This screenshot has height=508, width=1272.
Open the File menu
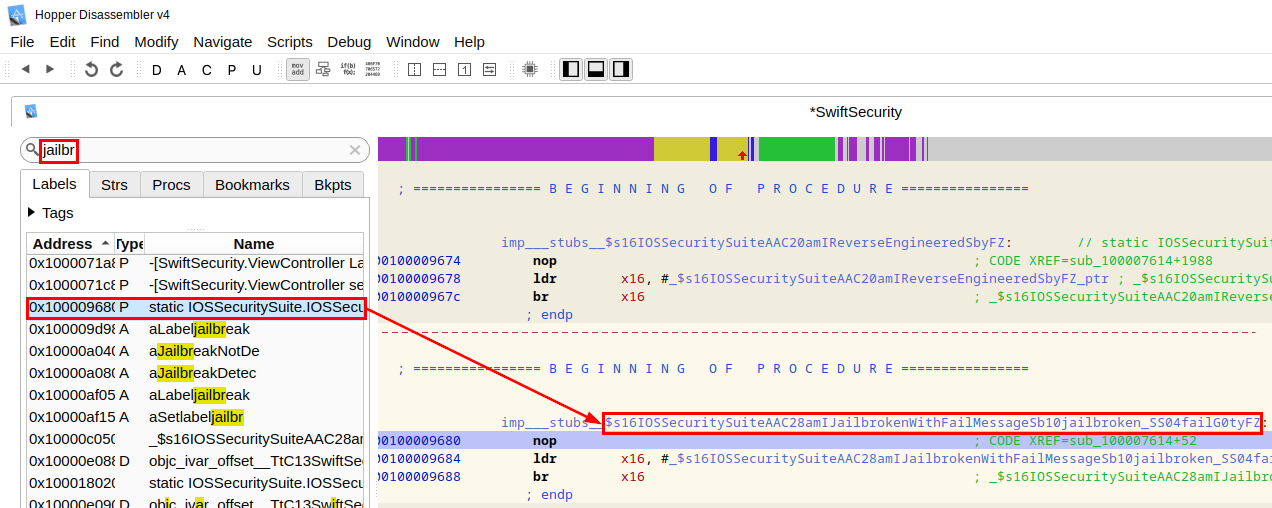point(22,42)
